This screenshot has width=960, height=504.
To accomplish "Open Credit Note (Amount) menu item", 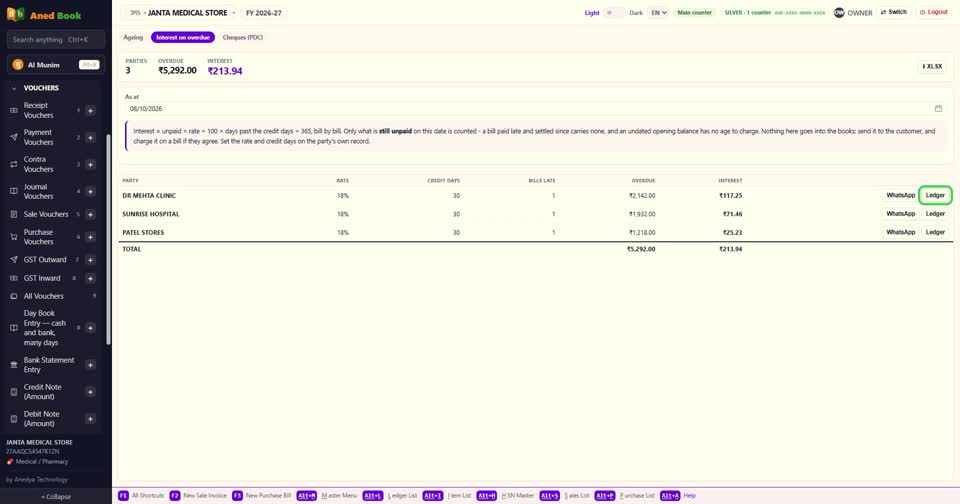I will click(x=42, y=392).
